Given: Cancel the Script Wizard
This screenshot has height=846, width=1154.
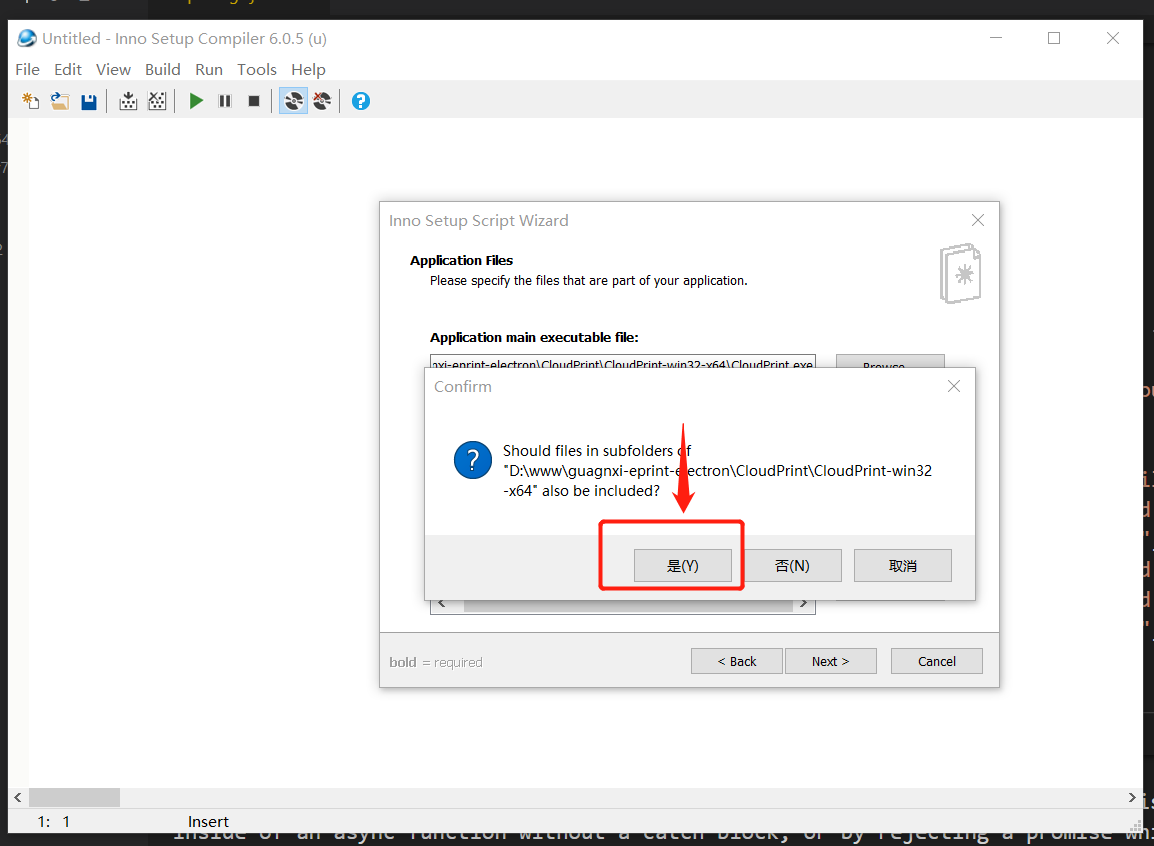Looking at the screenshot, I should tap(937, 661).
